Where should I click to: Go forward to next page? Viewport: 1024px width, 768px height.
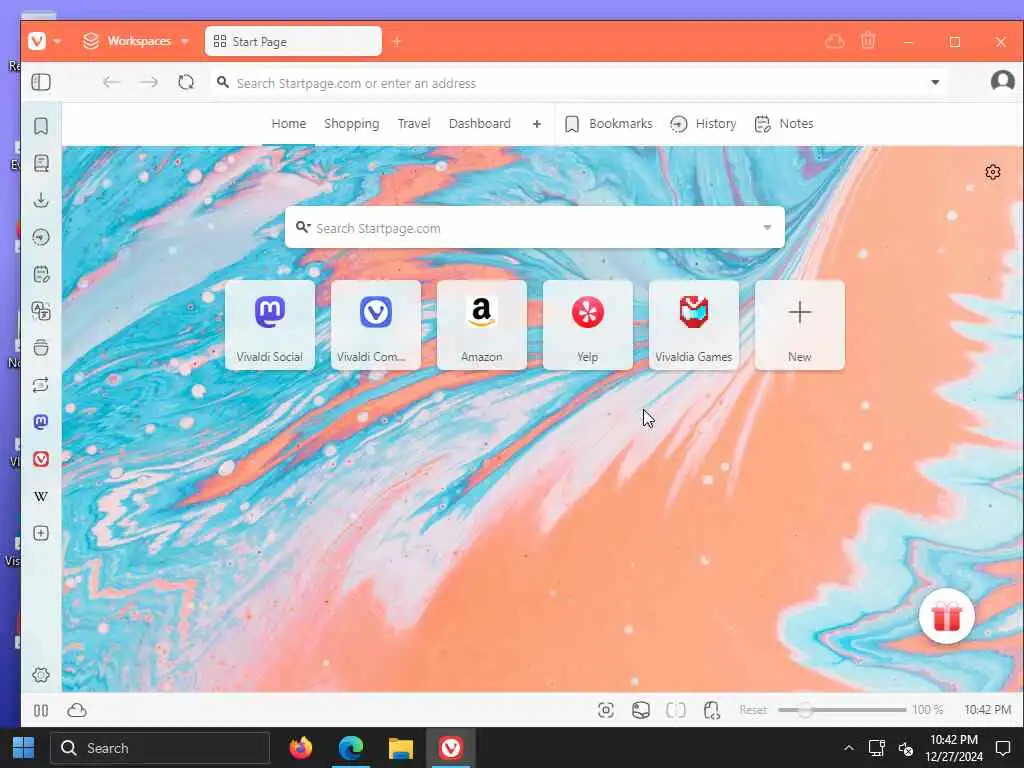[x=149, y=82]
